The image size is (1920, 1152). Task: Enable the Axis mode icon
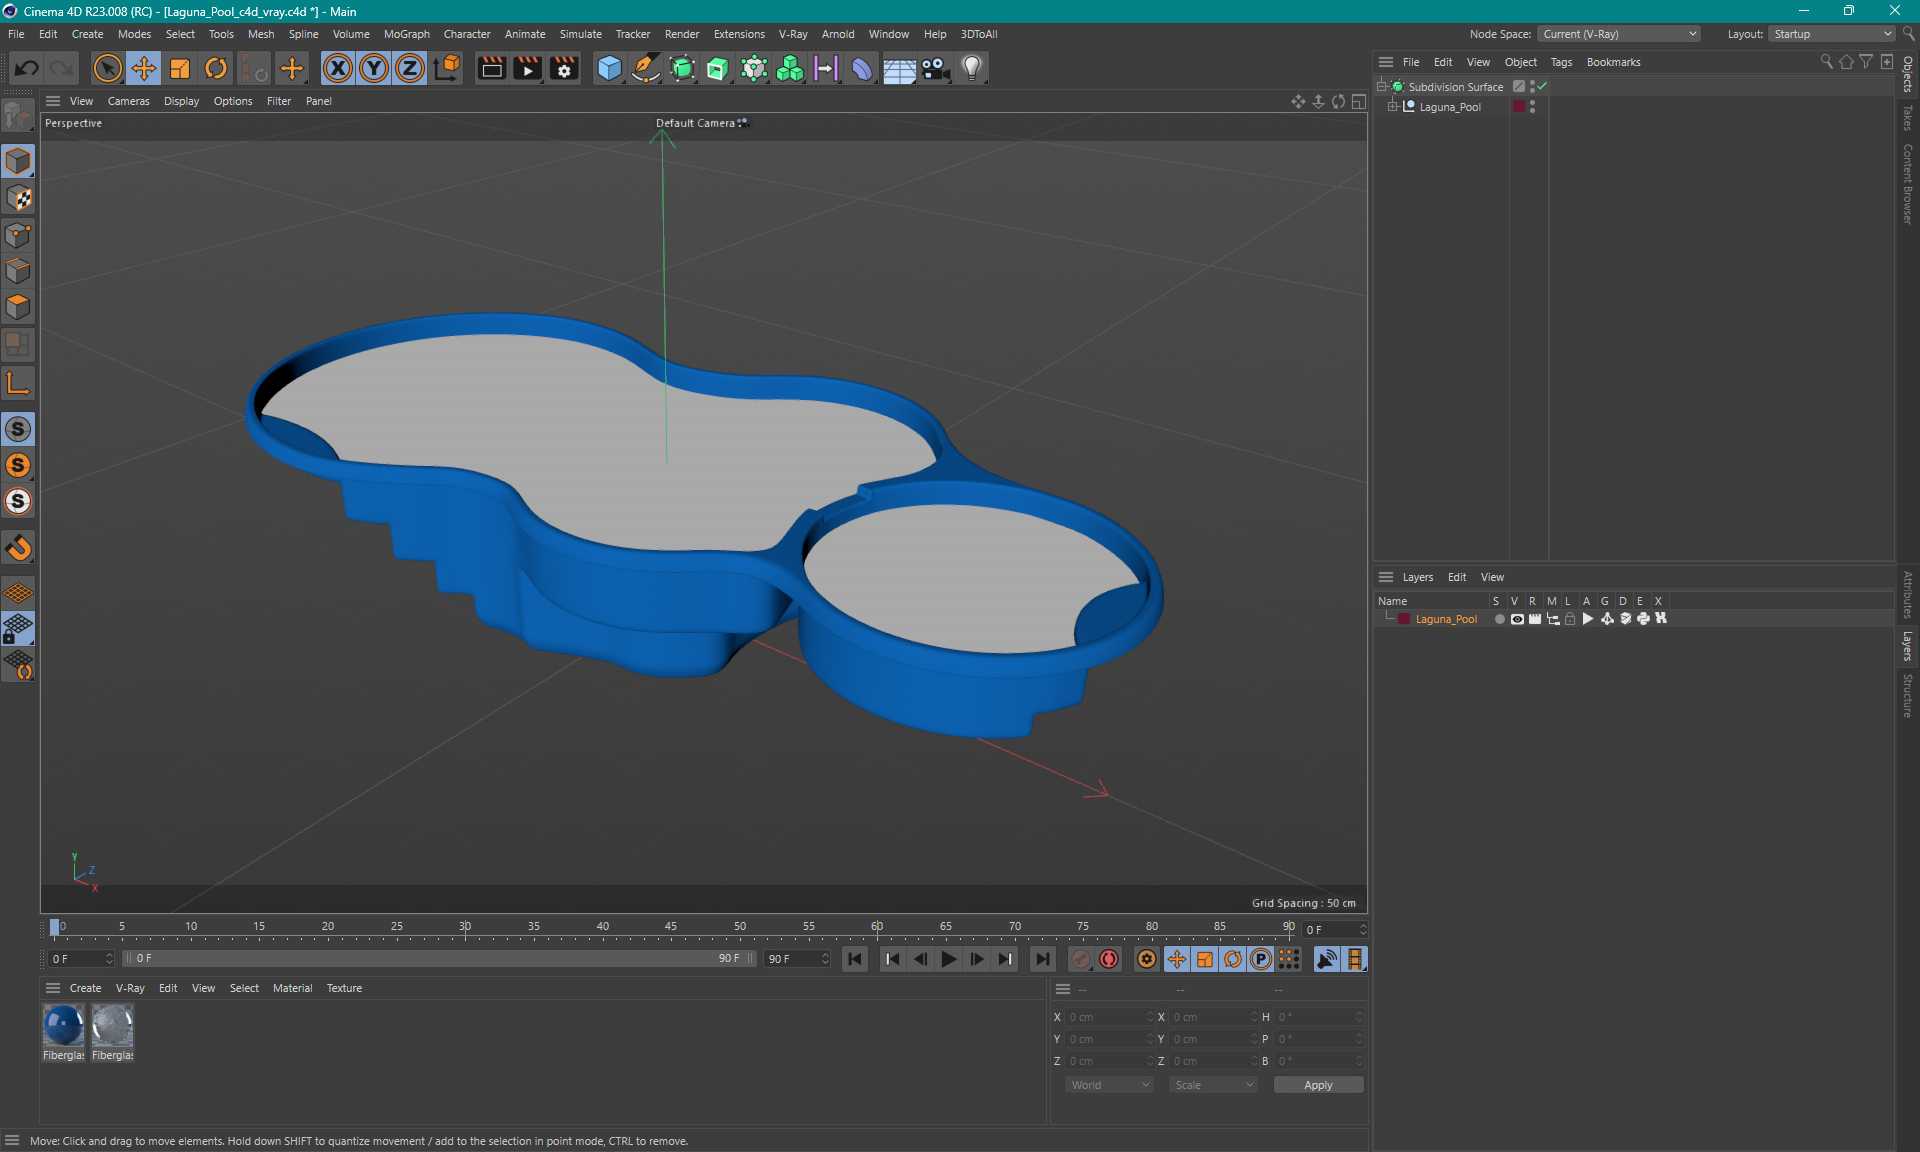tap(18, 383)
